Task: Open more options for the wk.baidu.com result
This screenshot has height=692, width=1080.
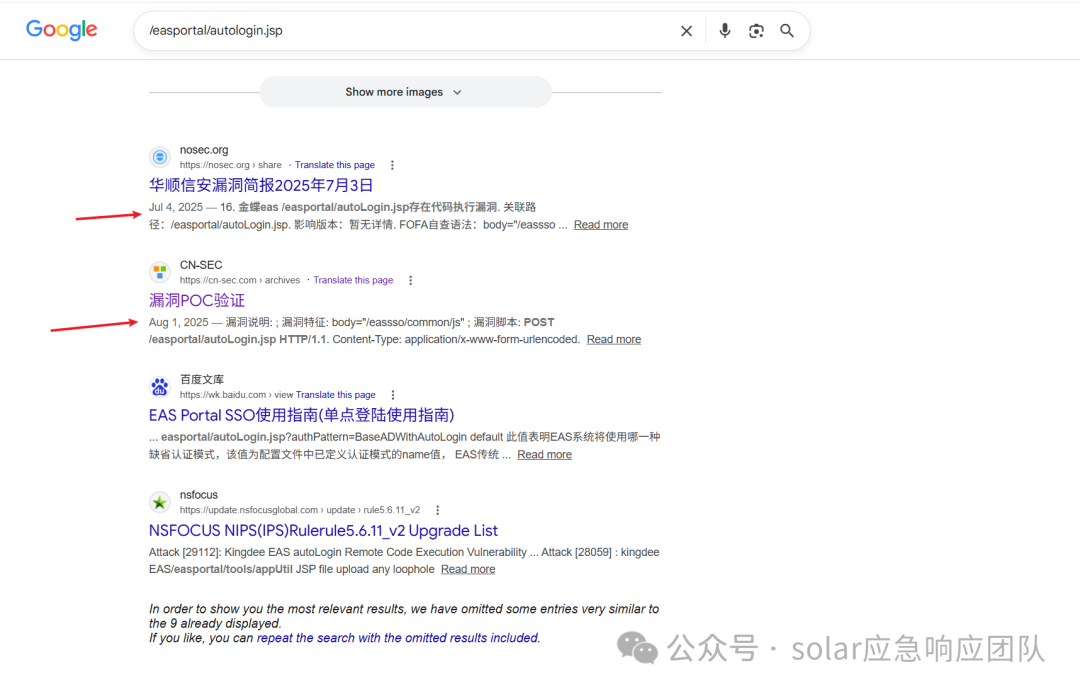Action: [393, 395]
